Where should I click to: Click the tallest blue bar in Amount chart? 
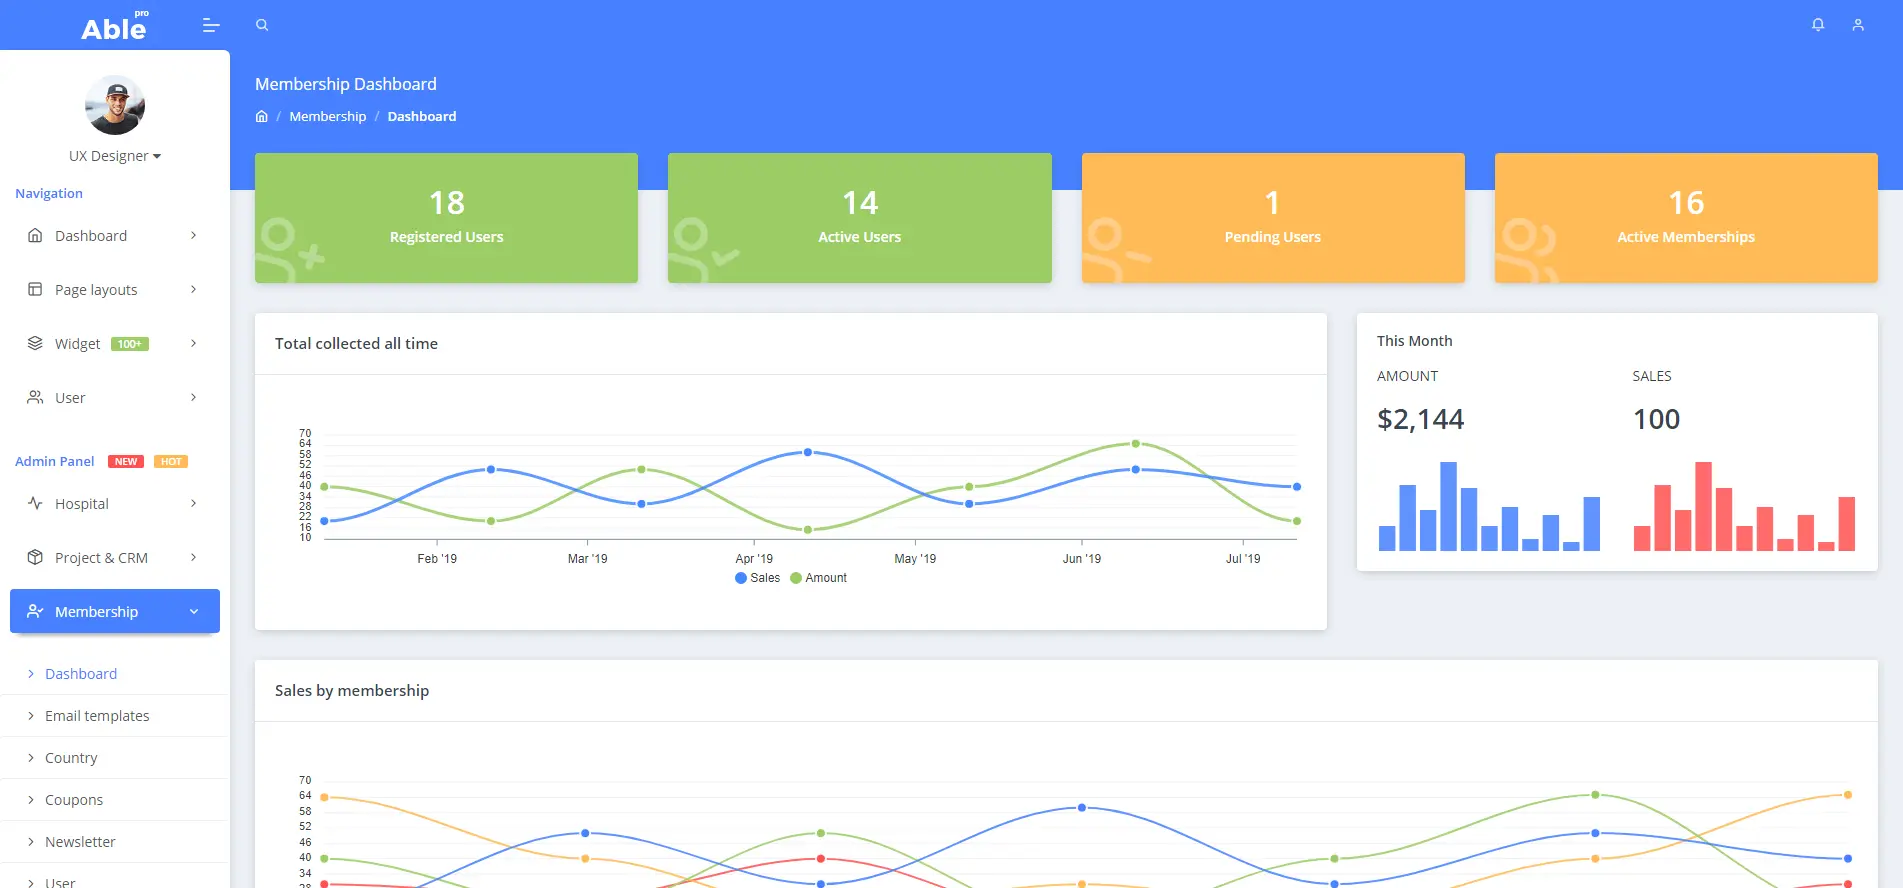tap(1448, 506)
